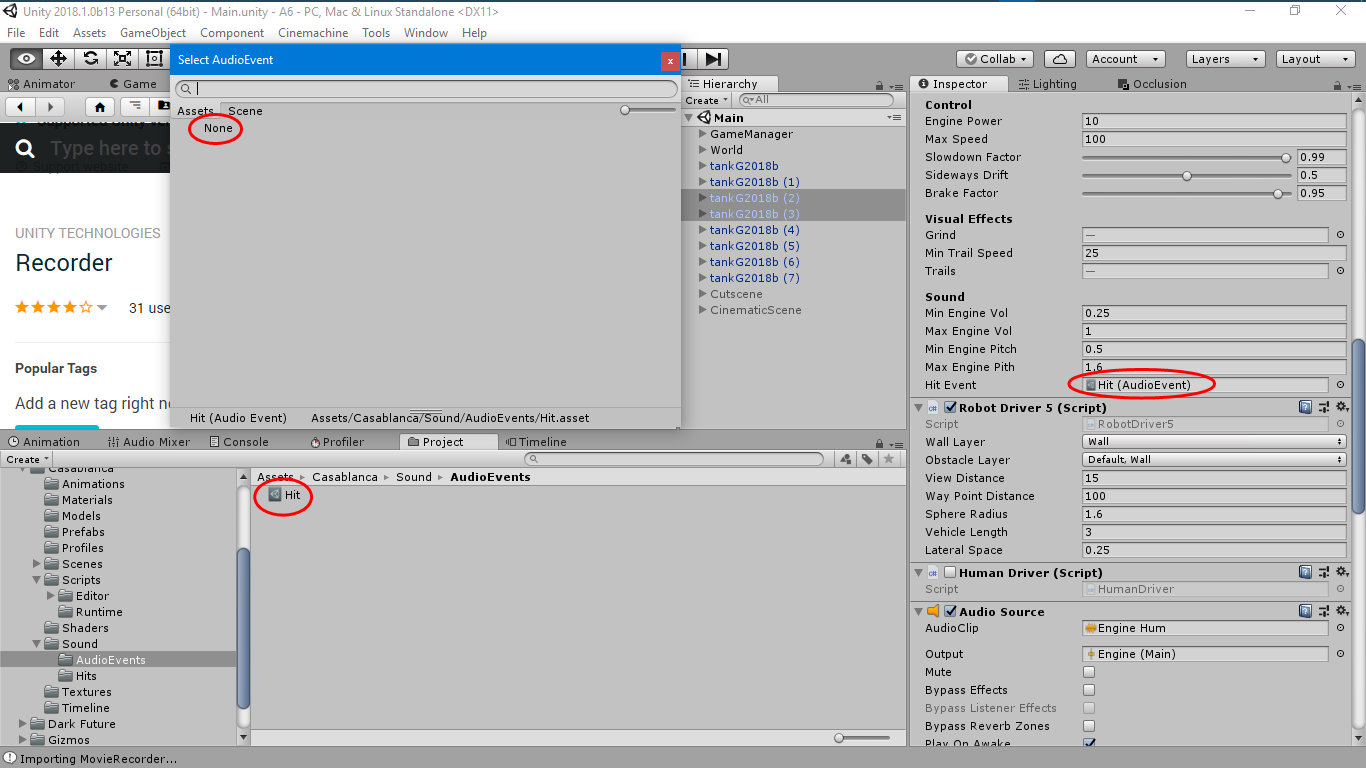Select the Move tool in the toolbar
This screenshot has height=768, width=1366.
pos(58,59)
